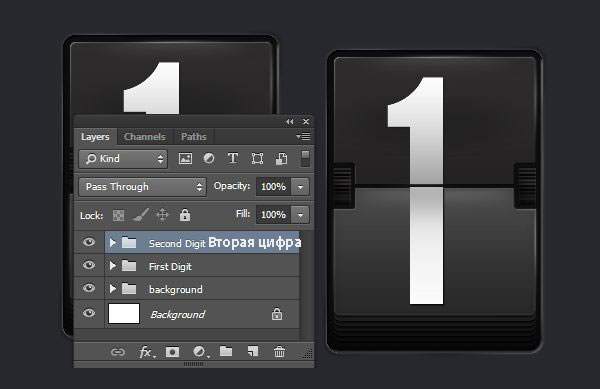Click the Opacity label
The height and width of the screenshot is (389, 600).
pos(232,186)
